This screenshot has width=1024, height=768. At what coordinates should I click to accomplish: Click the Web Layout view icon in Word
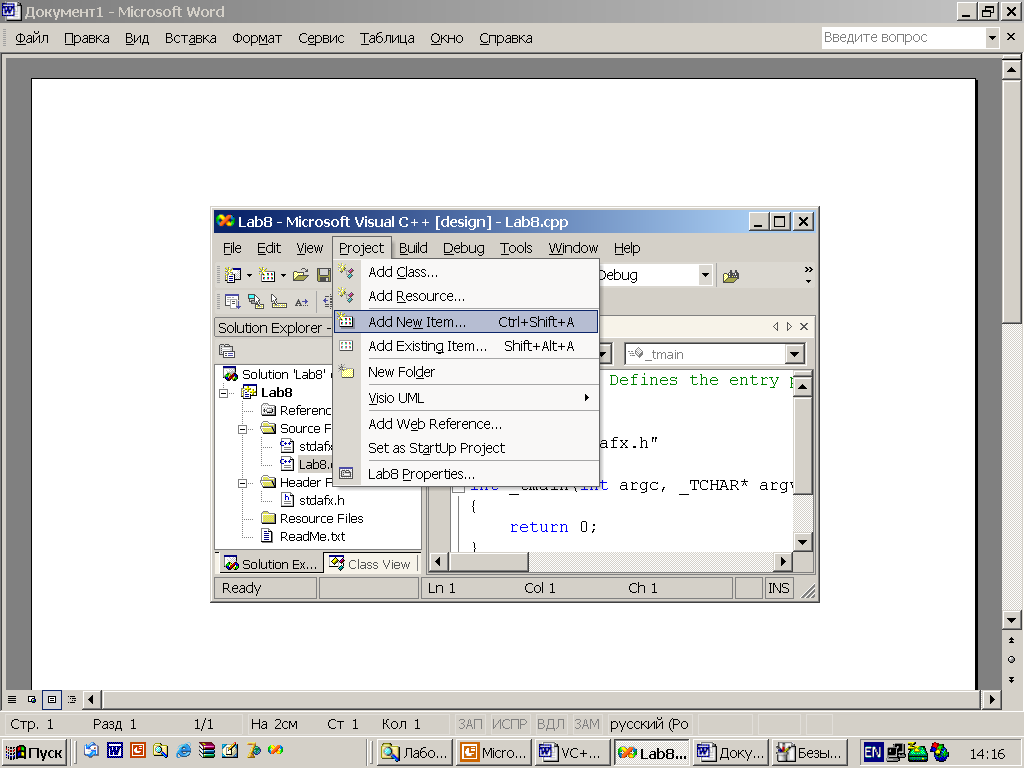pos(31,699)
